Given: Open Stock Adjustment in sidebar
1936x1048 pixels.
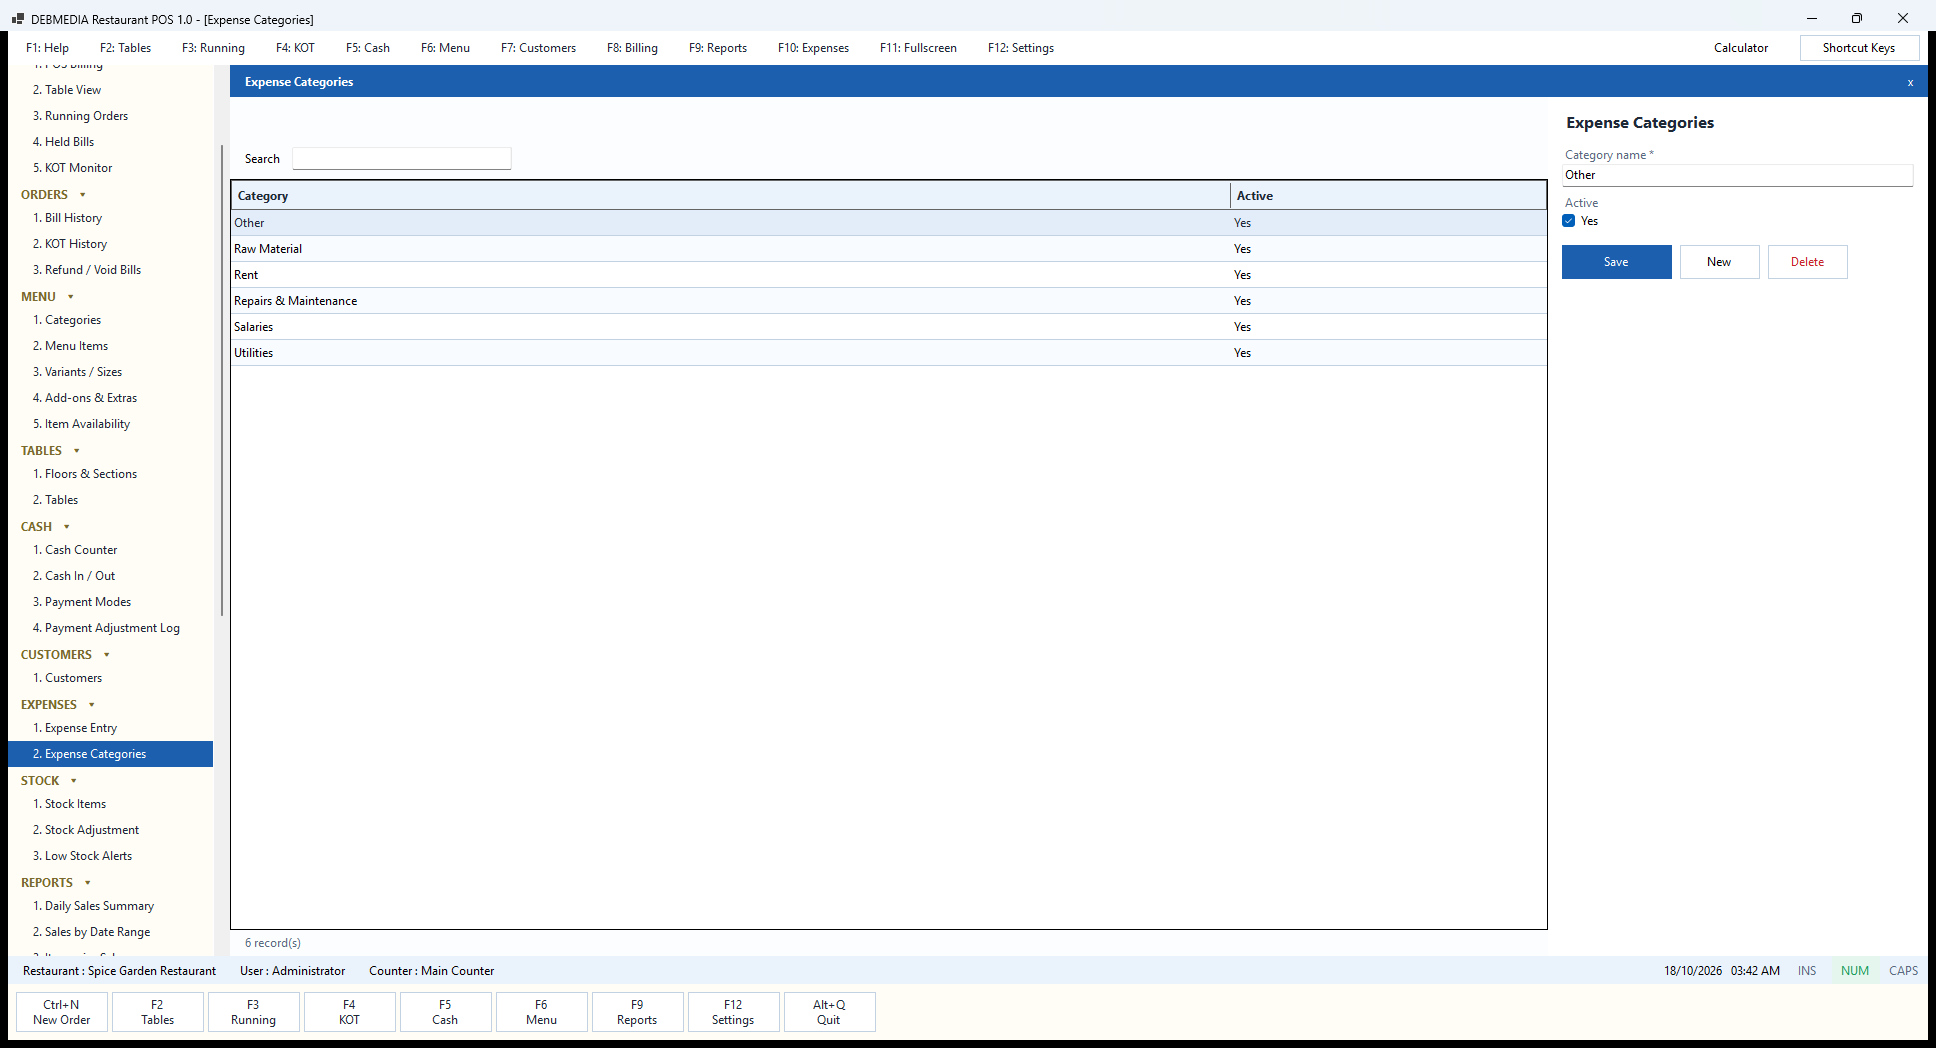Looking at the screenshot, I should pos(110,830).
